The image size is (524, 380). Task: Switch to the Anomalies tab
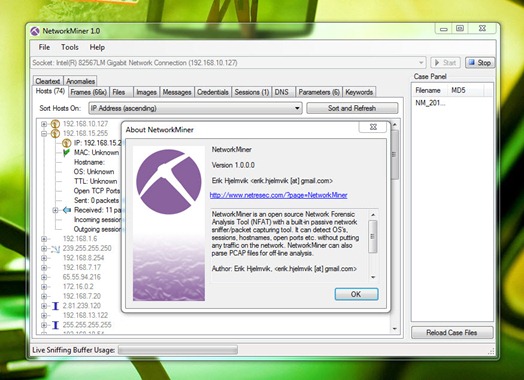point(80,81)
